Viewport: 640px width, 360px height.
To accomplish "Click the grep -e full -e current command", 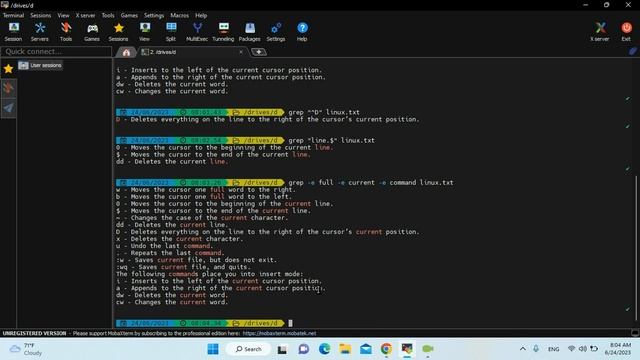I will [371, 182].
